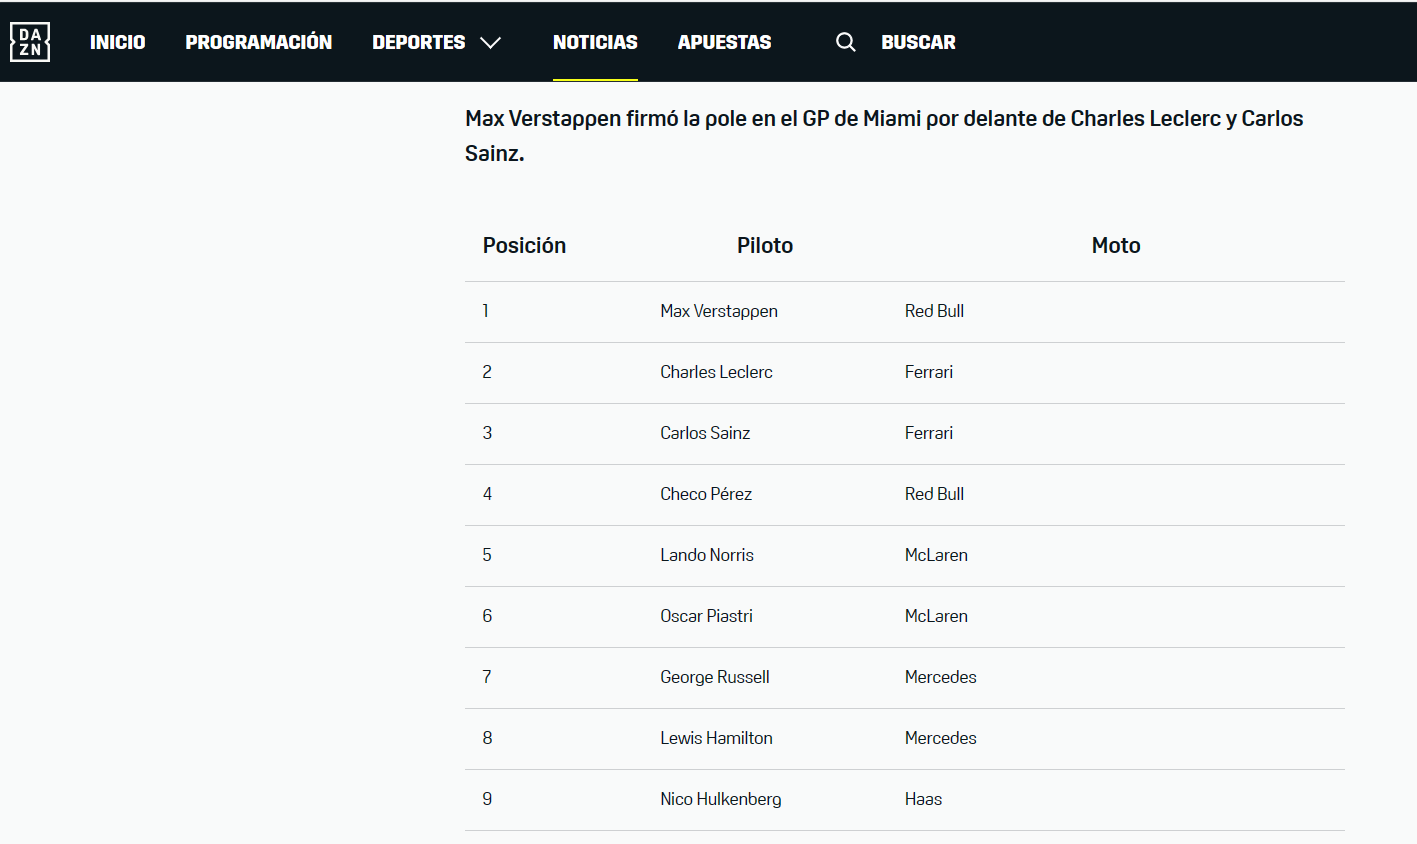Image resolution: width=1417 pixels, height=844 pixels.
Task: Open the DEPORTES menu label
Action: 419,42
